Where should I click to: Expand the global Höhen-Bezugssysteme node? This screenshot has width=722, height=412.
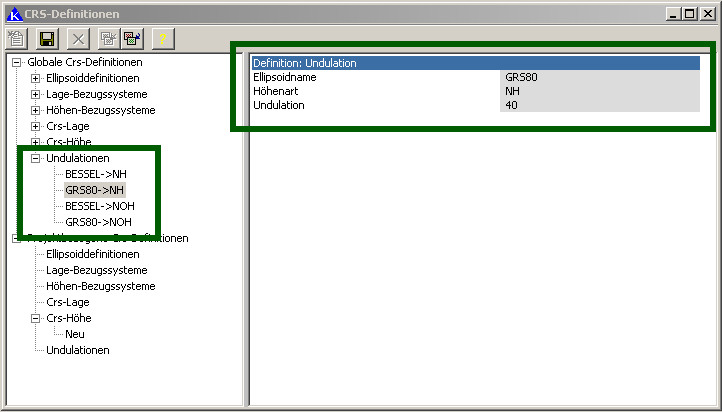pyautogui.click(x=36, y=110)
